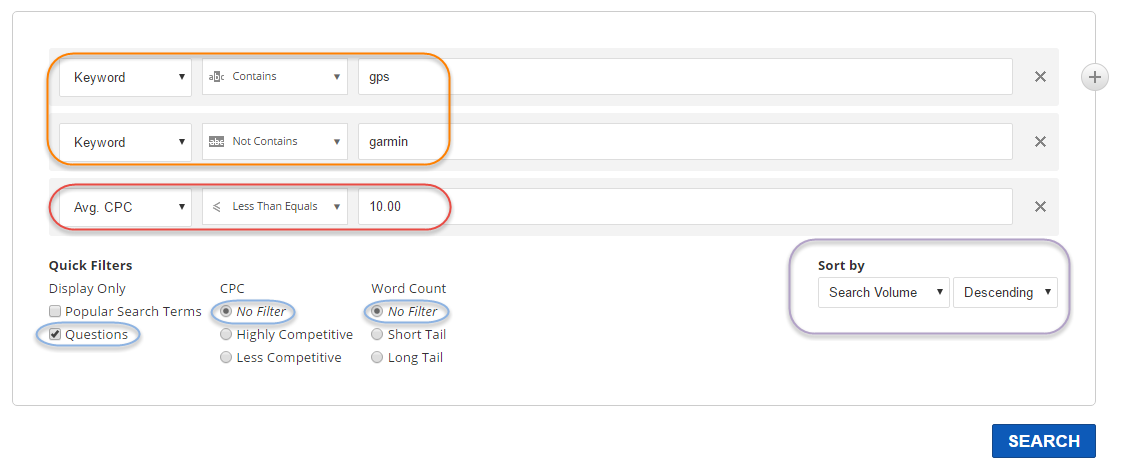The height and width of the screenshot is (466, 1121).
Task: Remove the gps keyword filter row
Action: click(1040, 77)
